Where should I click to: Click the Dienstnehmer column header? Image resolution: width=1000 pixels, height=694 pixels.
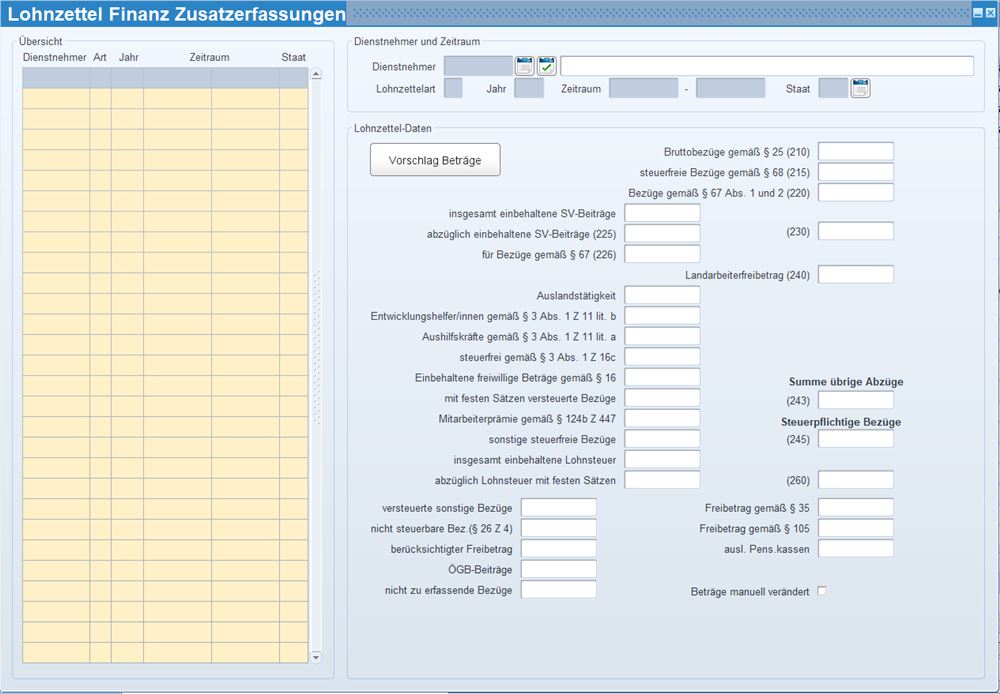pyautogui.click(x=55, y=57)
